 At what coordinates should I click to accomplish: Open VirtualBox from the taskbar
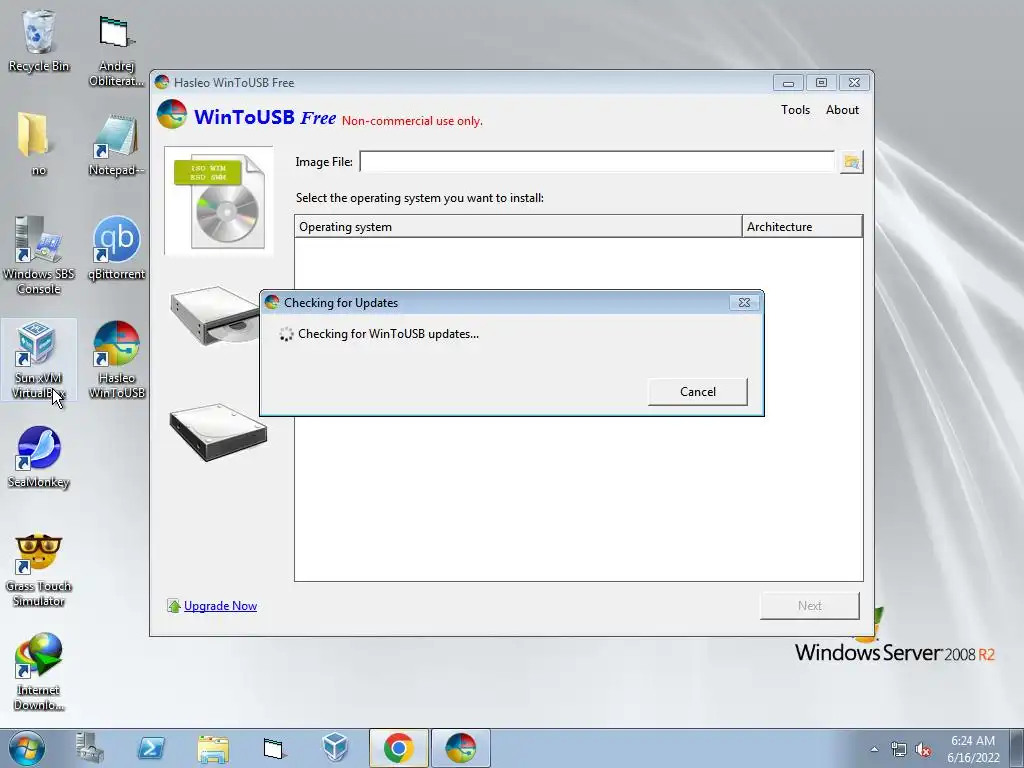coord(335,748)
